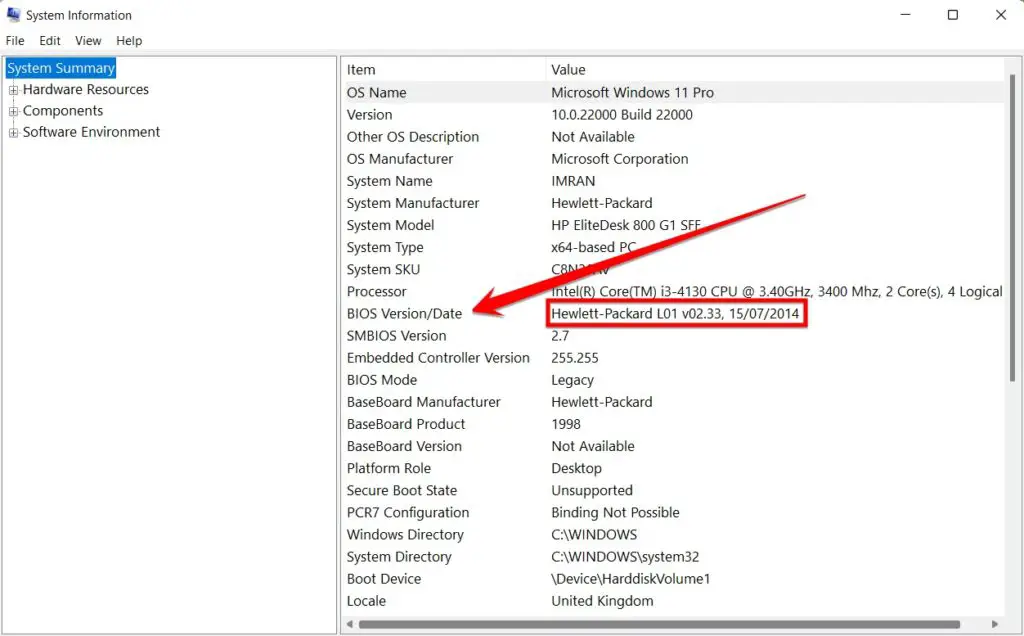Click the Hewlett-Packard L01 v02.33 BIOS value
1024x636 pixels.
pyautogui.click(x=675, y=314)
